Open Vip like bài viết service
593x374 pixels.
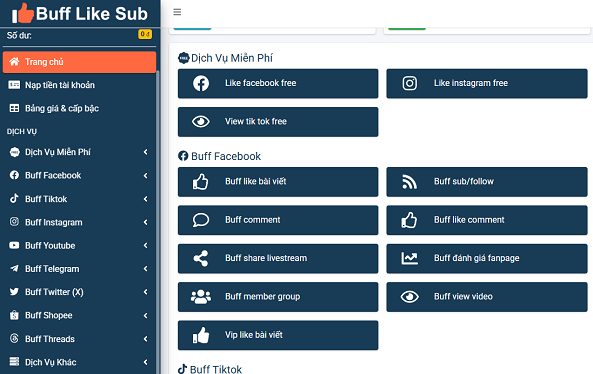tap(278, 335)
